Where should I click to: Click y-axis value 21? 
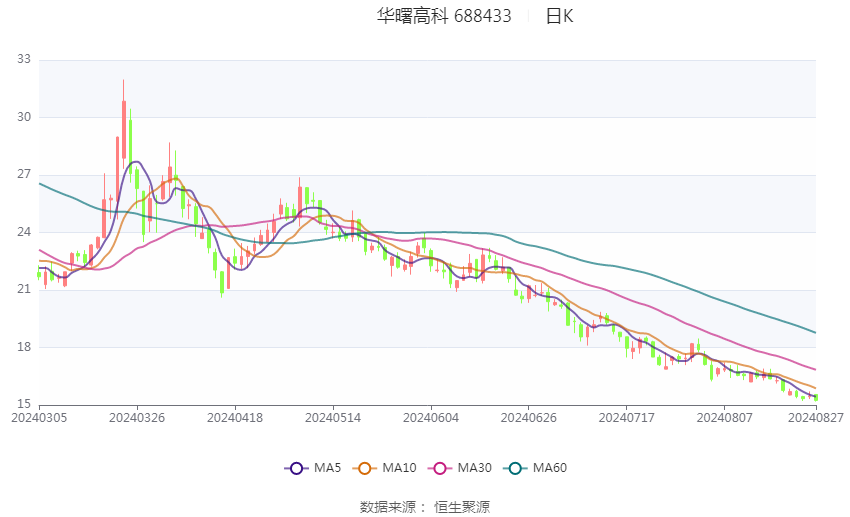[24, 289]
